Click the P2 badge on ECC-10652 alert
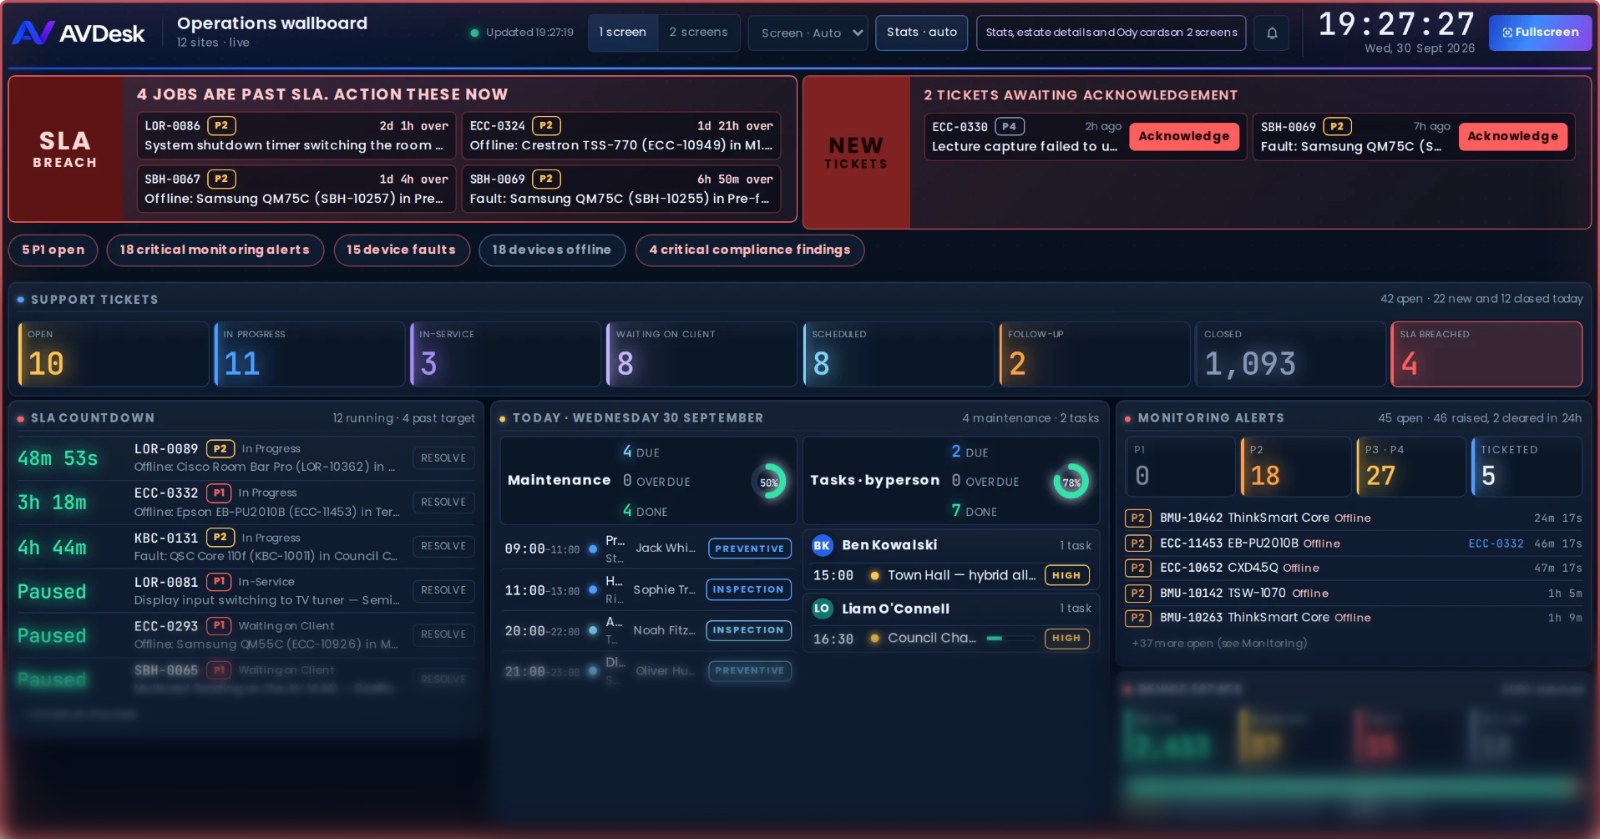 [x=1137, y=568]
